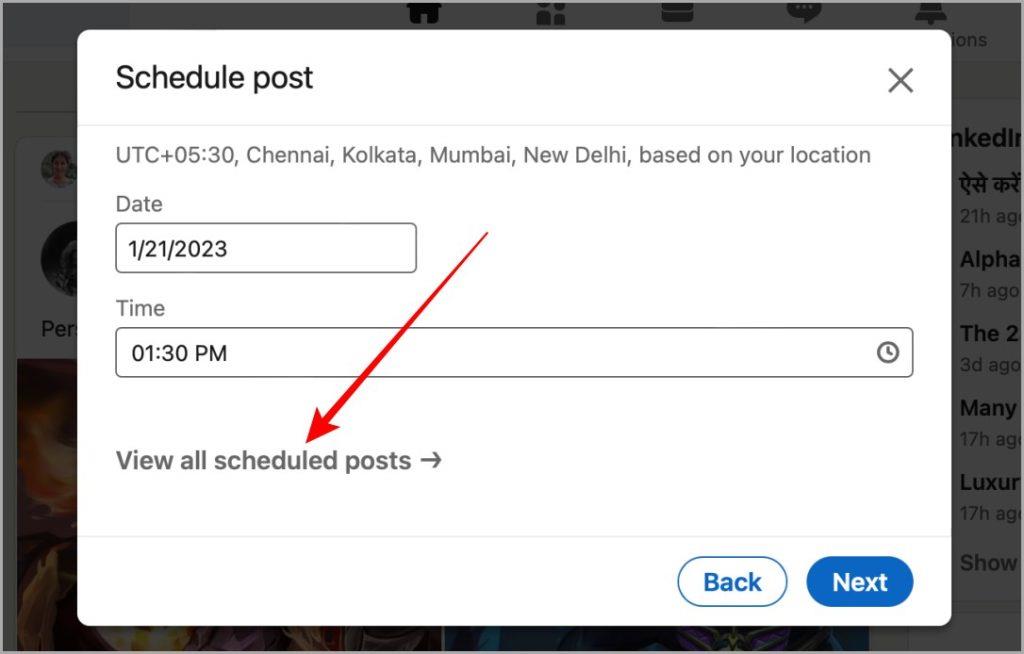The width and height of the screenshot is (1024, 654).
Task: Click the arrow next to scheduled posts
Action: coord(431,460)
